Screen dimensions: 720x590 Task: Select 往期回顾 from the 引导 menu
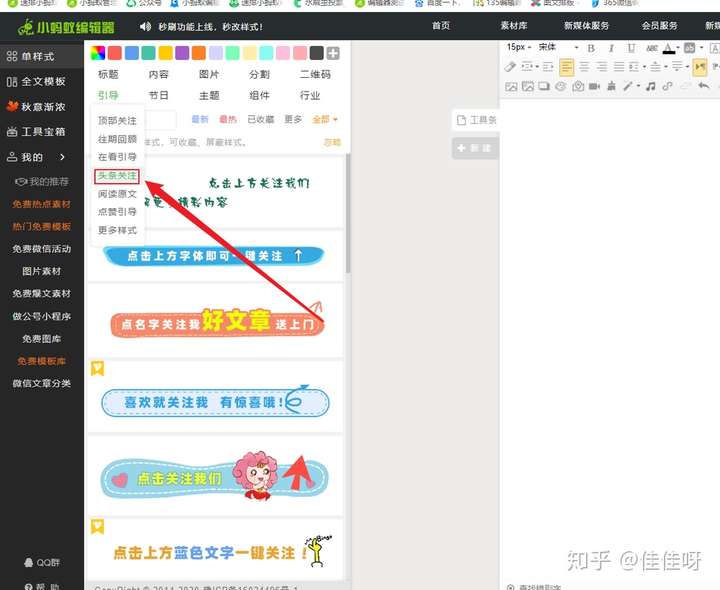click(x=117, y=139)
